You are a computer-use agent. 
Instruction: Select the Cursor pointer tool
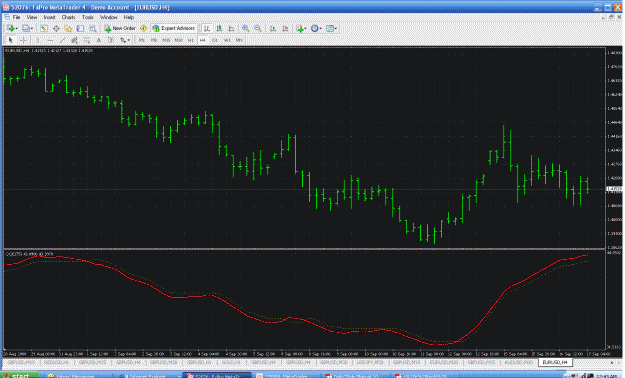click(11, 40)
